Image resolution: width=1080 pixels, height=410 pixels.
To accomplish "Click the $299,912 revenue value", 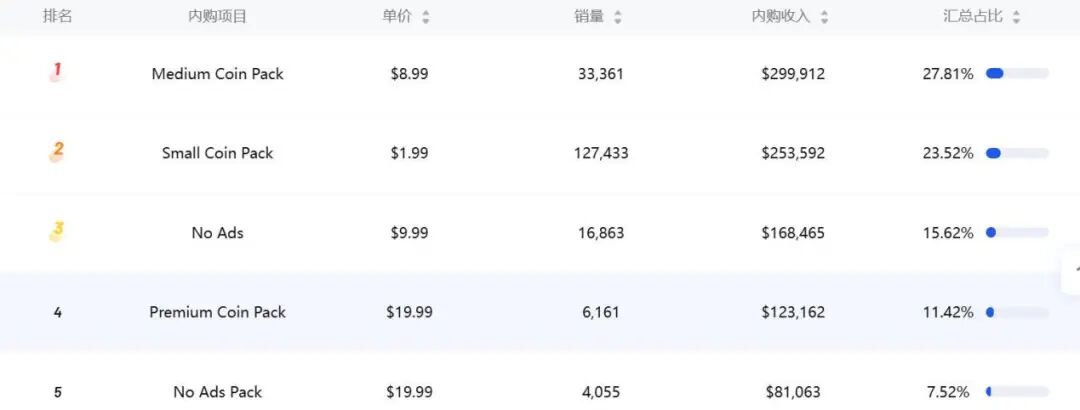I will [x=793, y=74].
